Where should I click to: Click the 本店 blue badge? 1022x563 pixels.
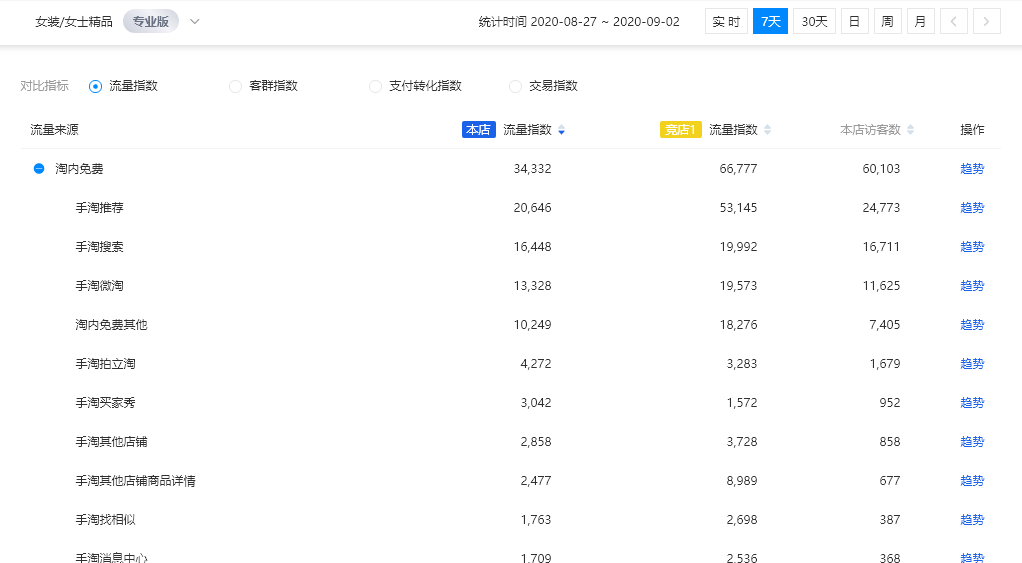(478, 130)
